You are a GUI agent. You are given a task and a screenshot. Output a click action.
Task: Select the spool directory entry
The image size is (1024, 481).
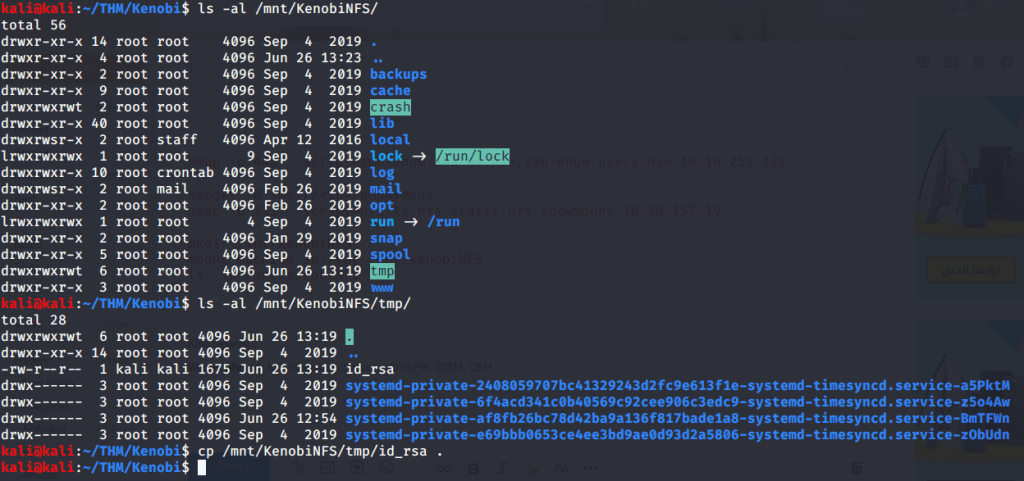click(x=390, y=254)
